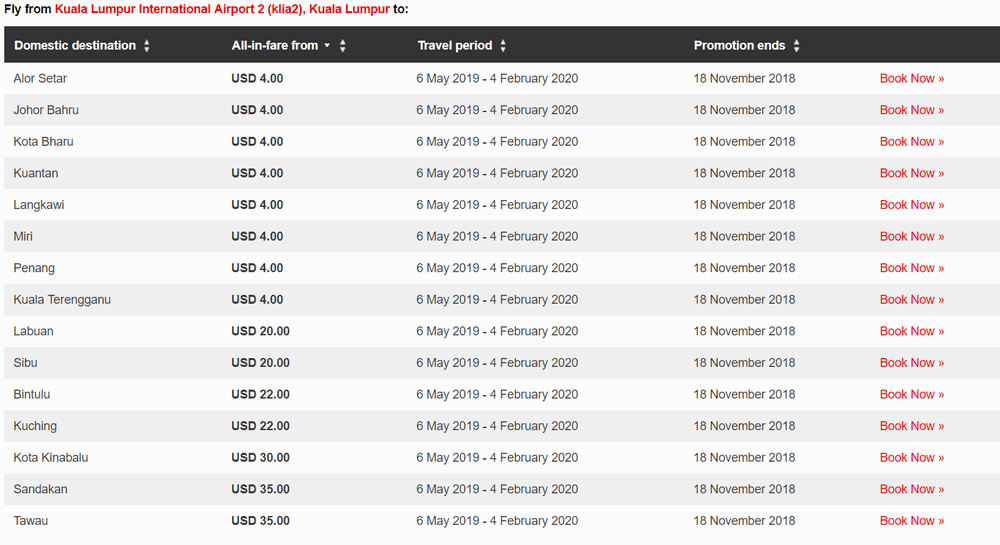1000x545 pixels.
Task: Book Now for Kota Kinabalu
Action: [x=911, y=458]
